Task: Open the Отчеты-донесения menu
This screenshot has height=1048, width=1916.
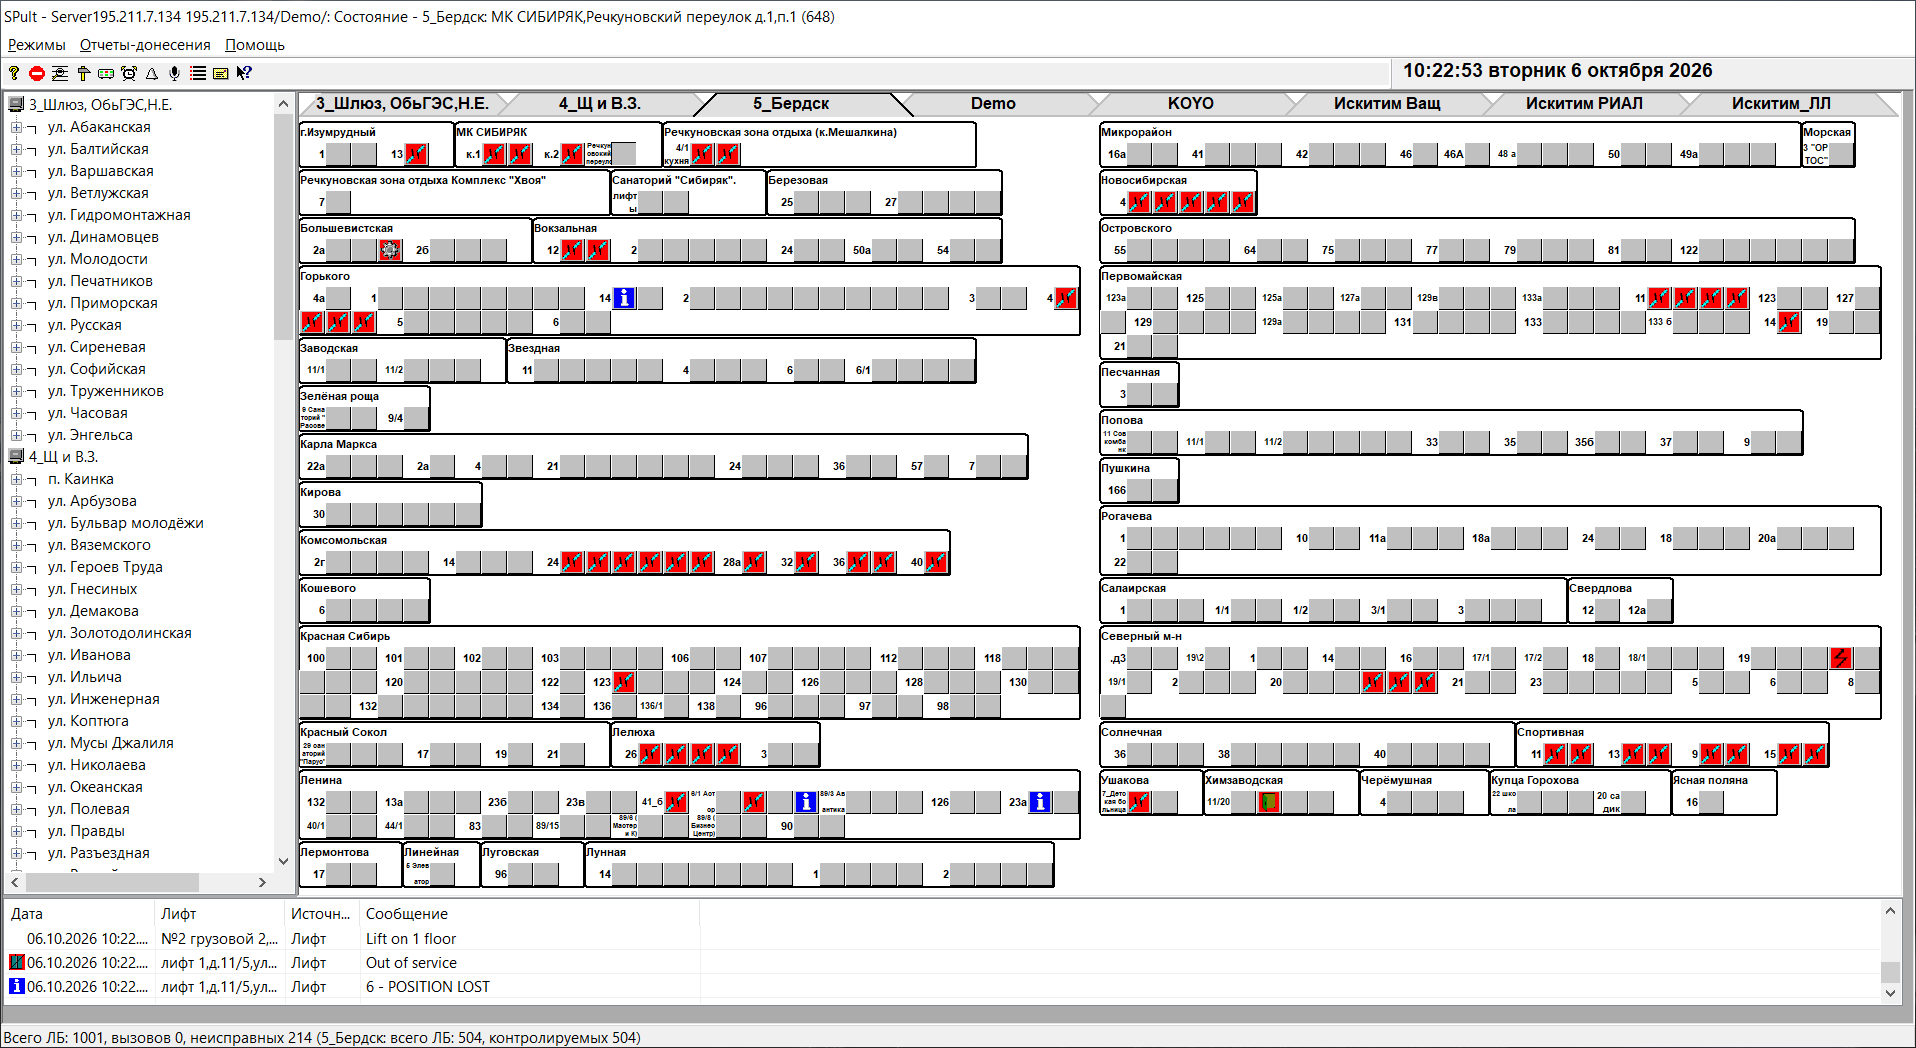Action: tap(145, 45)
